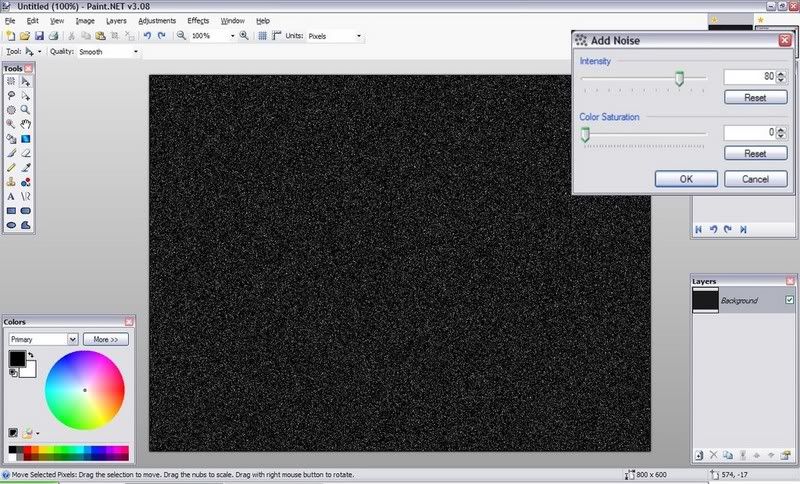Click the Save floppy disk icon
800x484 pixels.
[x=39, y=36]
